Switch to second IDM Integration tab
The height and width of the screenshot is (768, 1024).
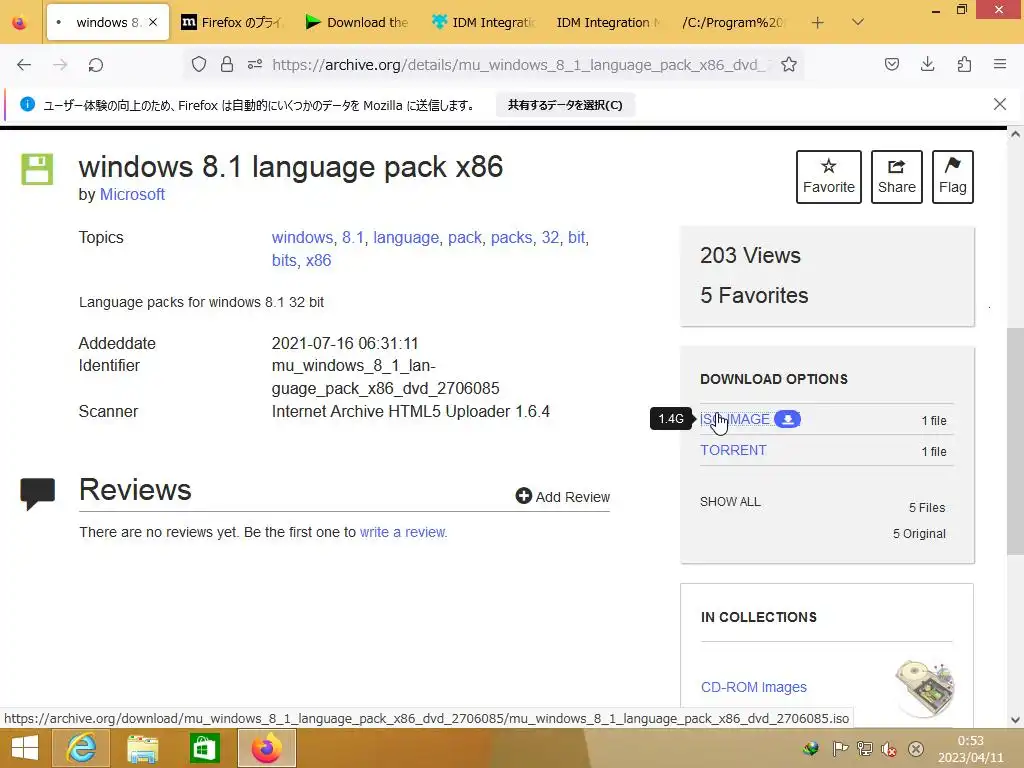pyautogui.click(x=609, y=23)
